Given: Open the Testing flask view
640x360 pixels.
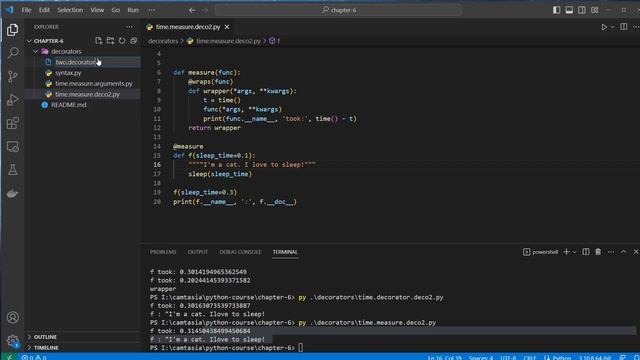Looking at the screenshot, I should click(13, 170).
